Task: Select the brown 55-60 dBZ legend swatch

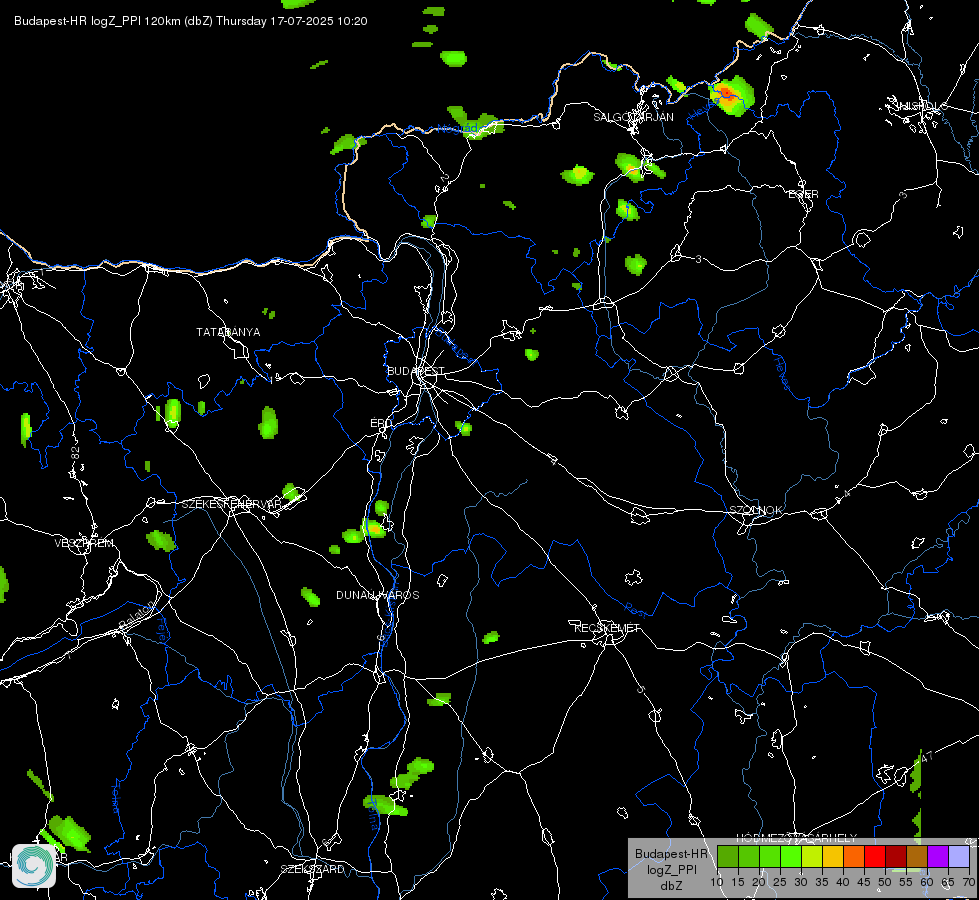Action: tap(917, 856)
